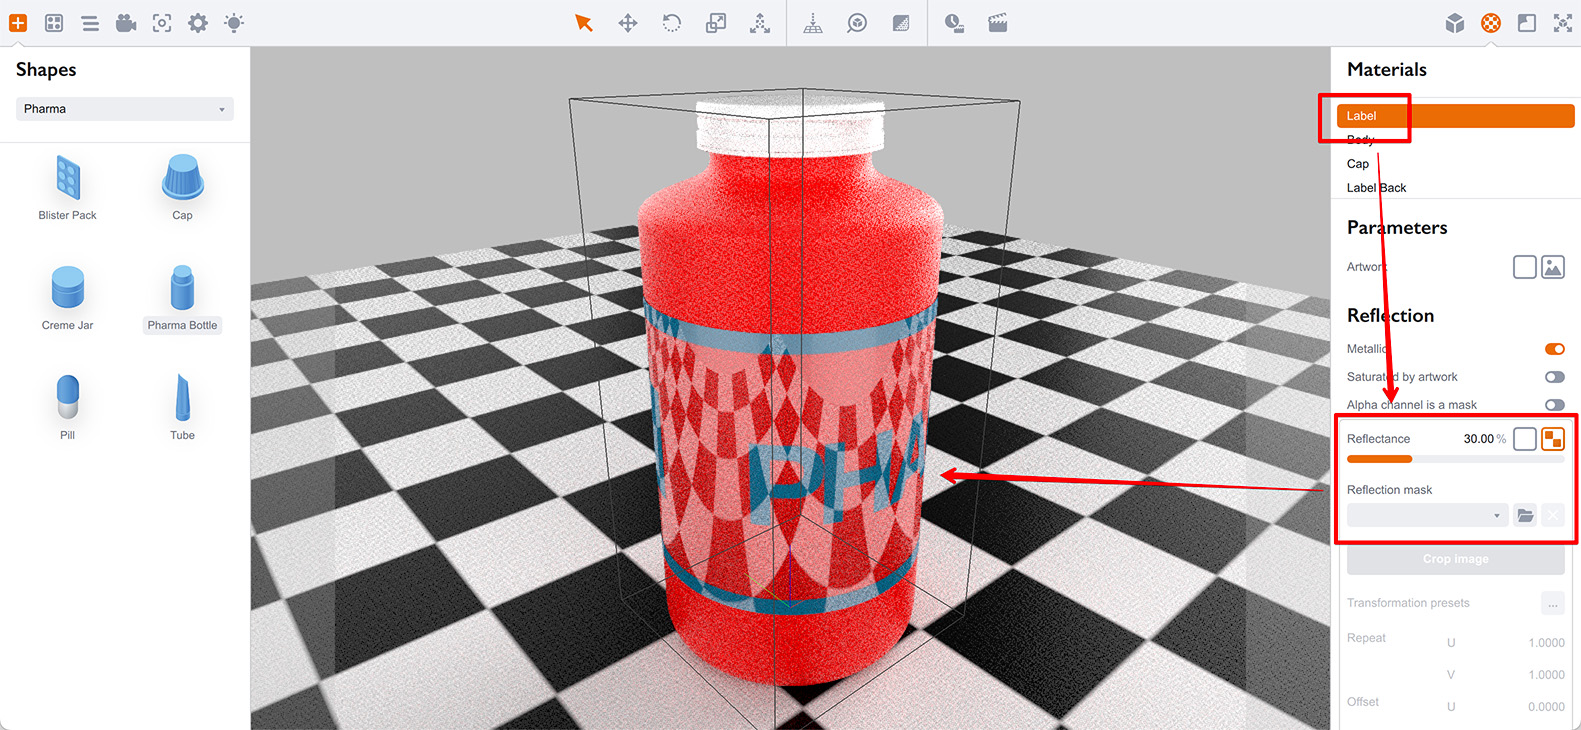The image size is (1581, 730).
Task: Click the orange add shape plus icon
Action: 18,23
